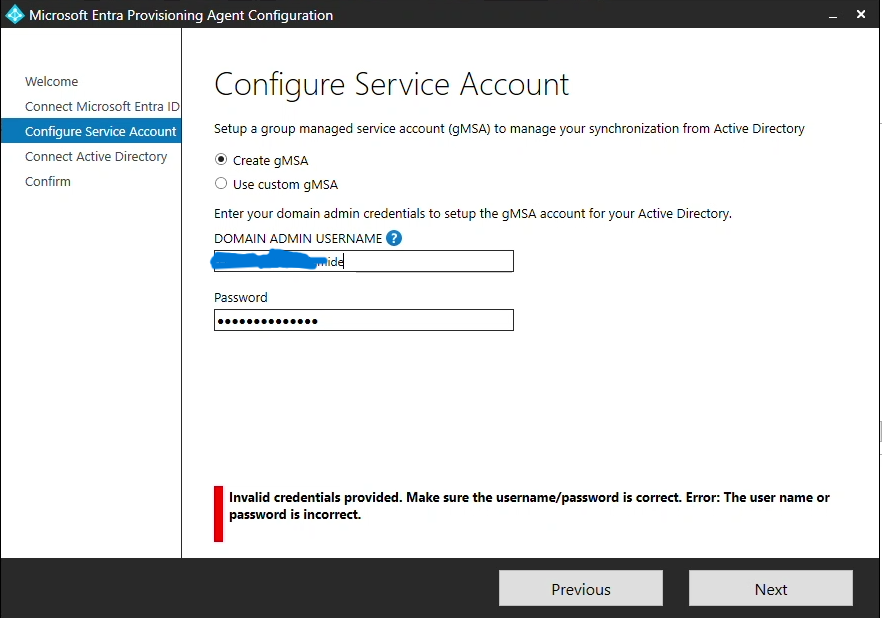Open the Welcome step in the sidebar

pyautogui.click(x=51, y=81)
